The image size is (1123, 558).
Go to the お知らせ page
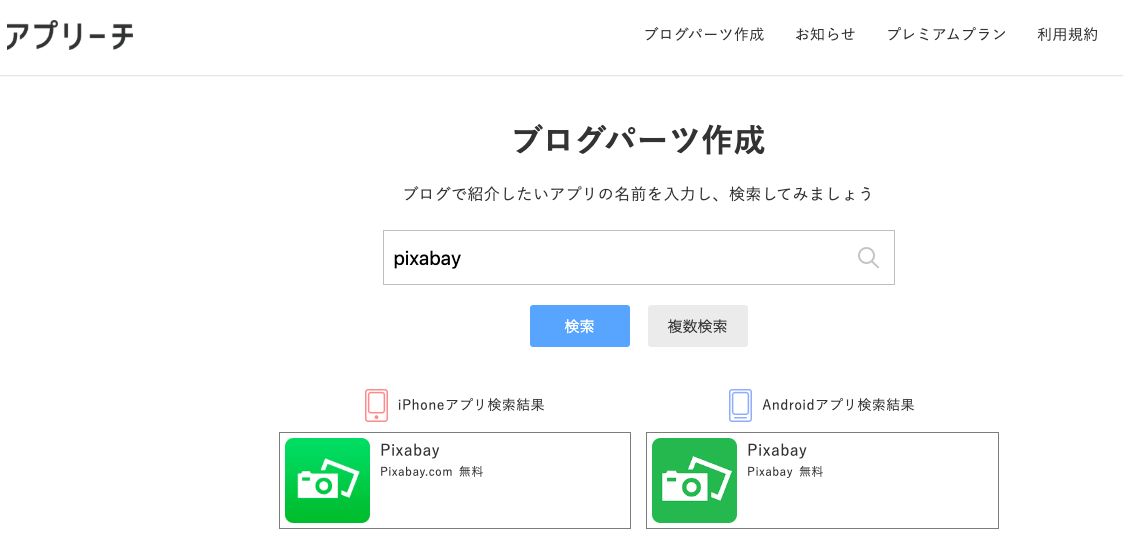click(825, 34)
